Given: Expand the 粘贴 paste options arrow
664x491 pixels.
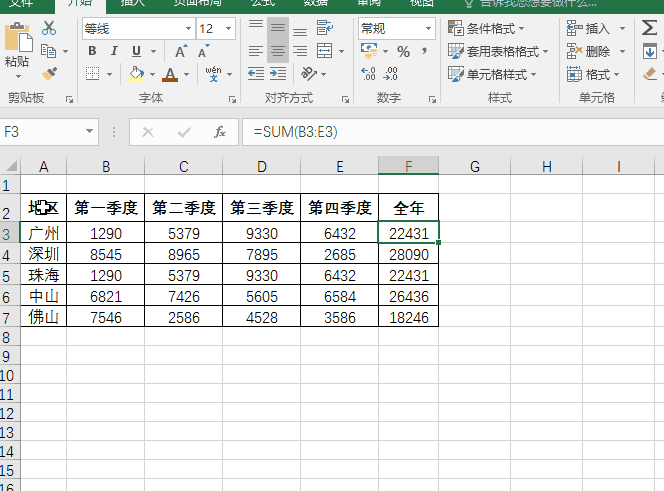Looking at the screenshot, I should click(x=18, y=77).
